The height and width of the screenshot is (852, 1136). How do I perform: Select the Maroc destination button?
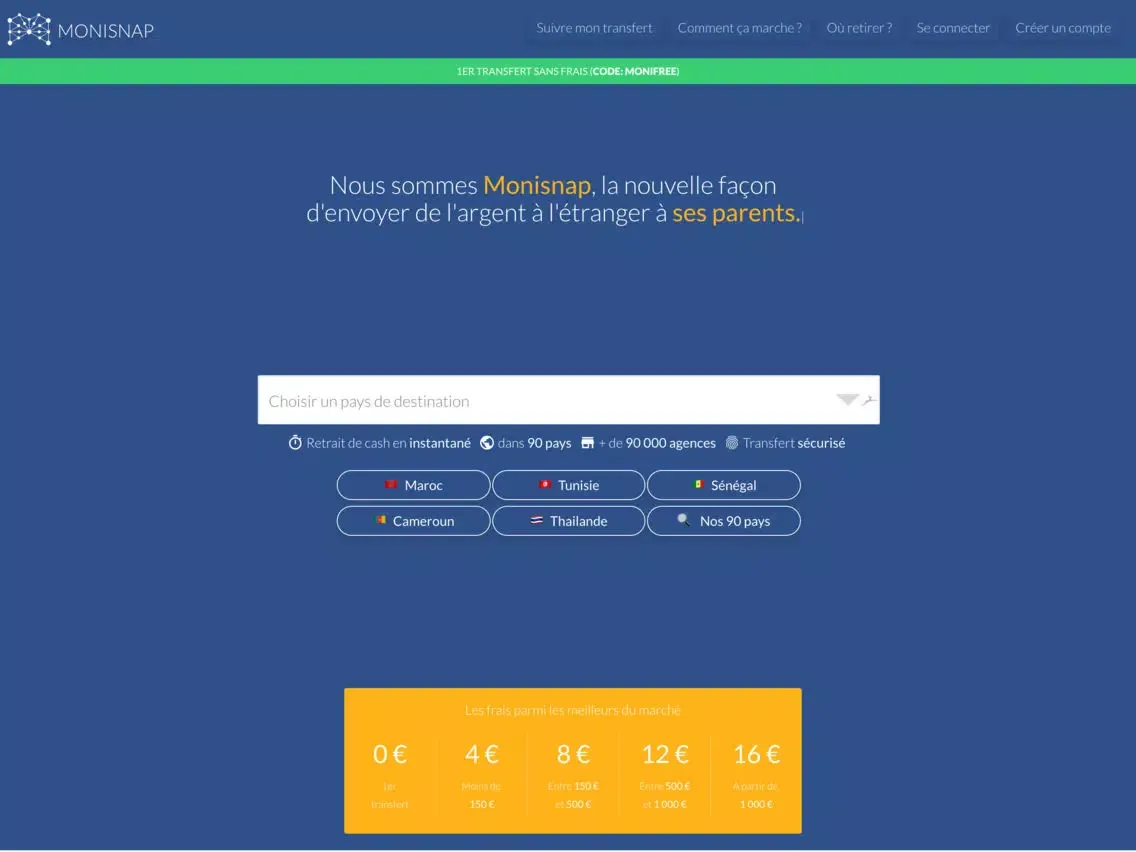(414, 485)
